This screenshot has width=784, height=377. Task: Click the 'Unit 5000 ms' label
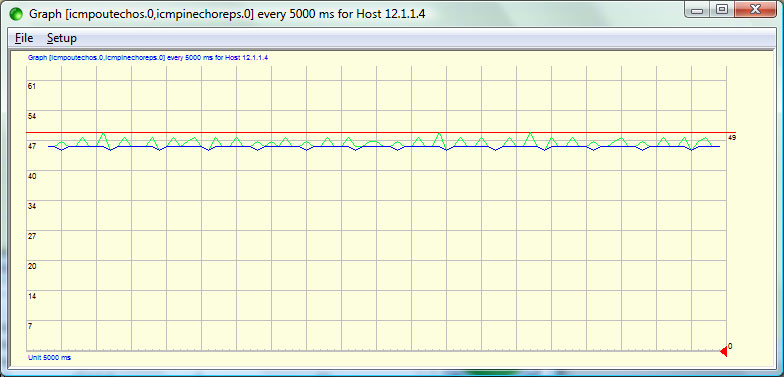pos(50,358)
